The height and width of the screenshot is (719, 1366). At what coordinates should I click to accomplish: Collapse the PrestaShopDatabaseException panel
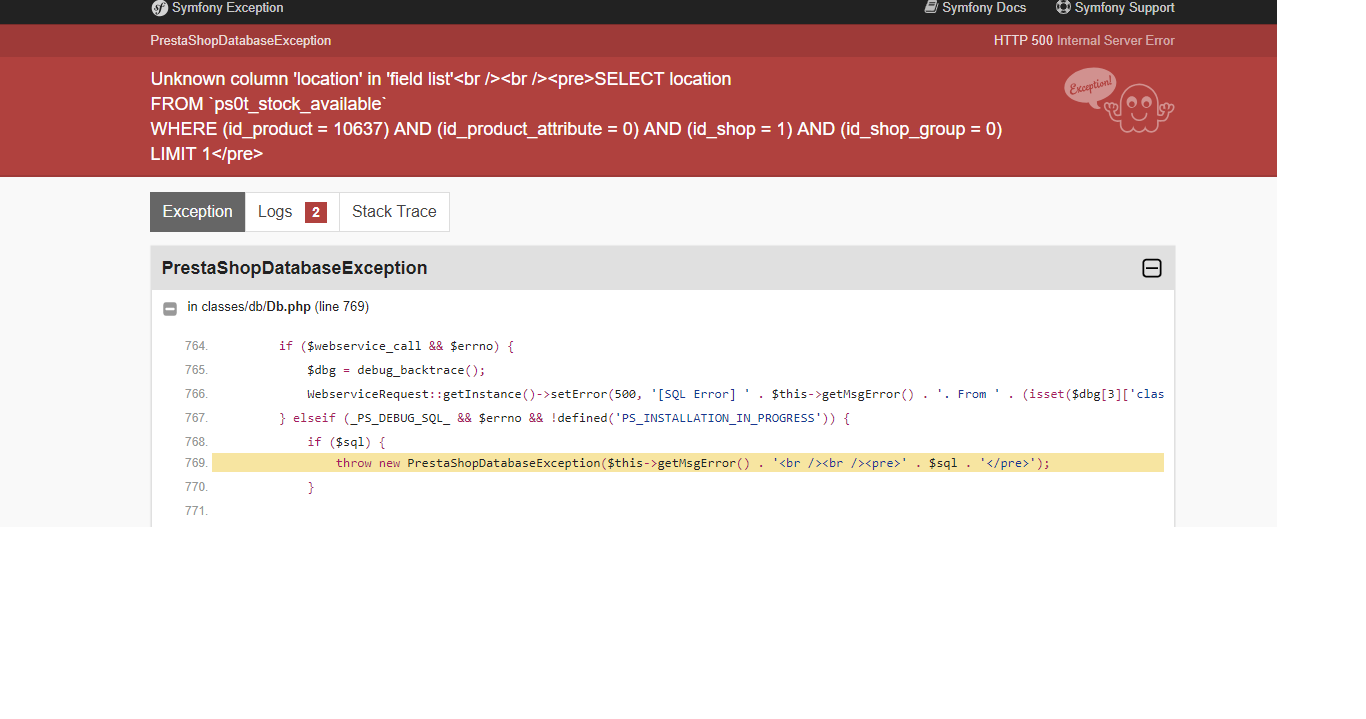coord(1152,268)
